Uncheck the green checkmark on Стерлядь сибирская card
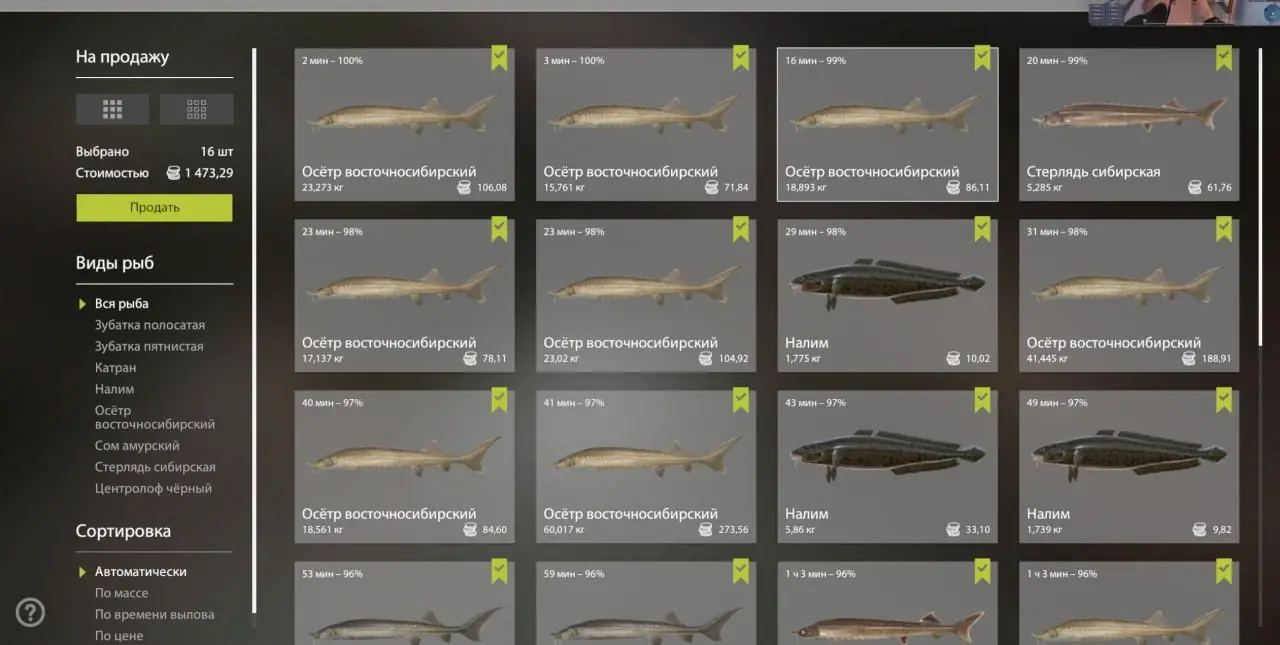The image size is (1280, 645). pos(1224,58)
